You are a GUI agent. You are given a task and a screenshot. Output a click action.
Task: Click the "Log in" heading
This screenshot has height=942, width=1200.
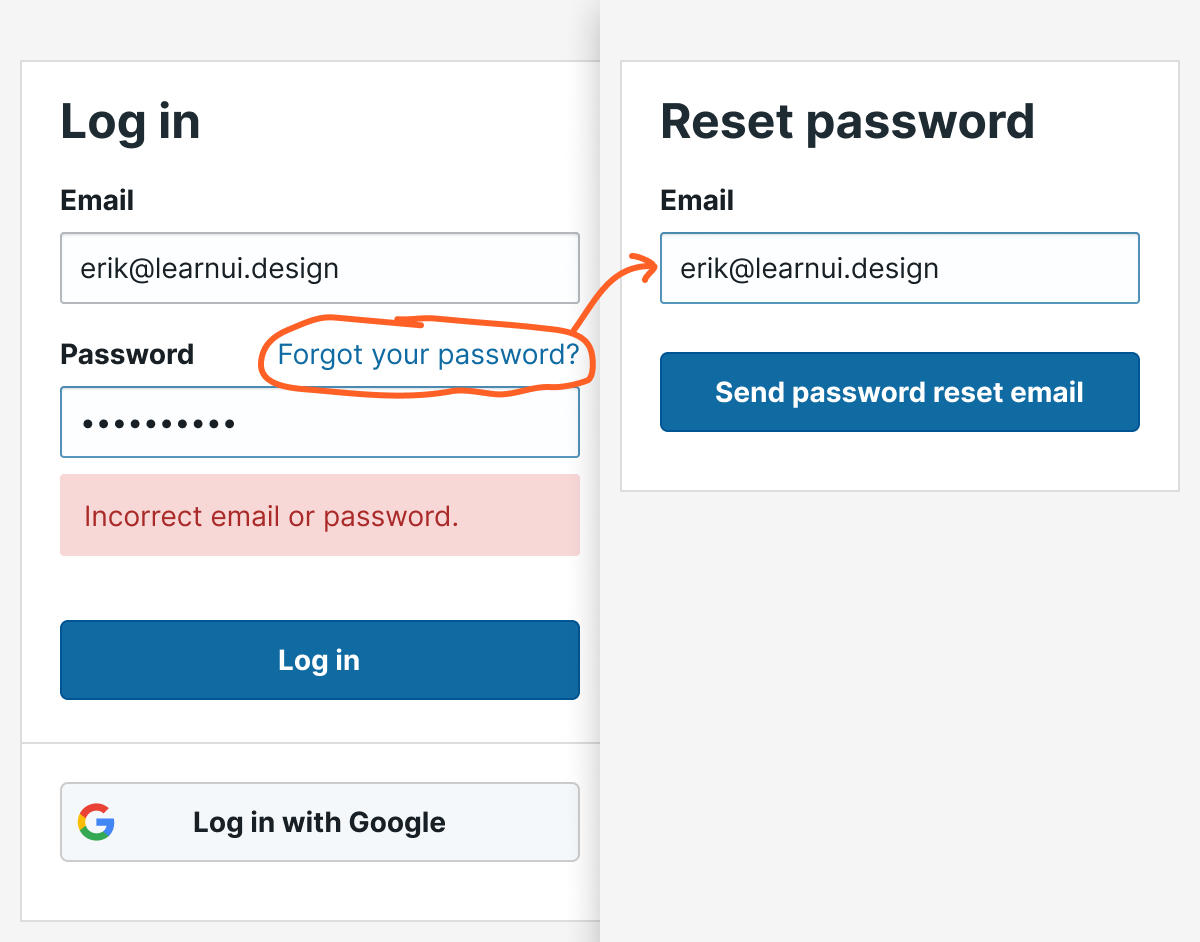click(130, 122)
